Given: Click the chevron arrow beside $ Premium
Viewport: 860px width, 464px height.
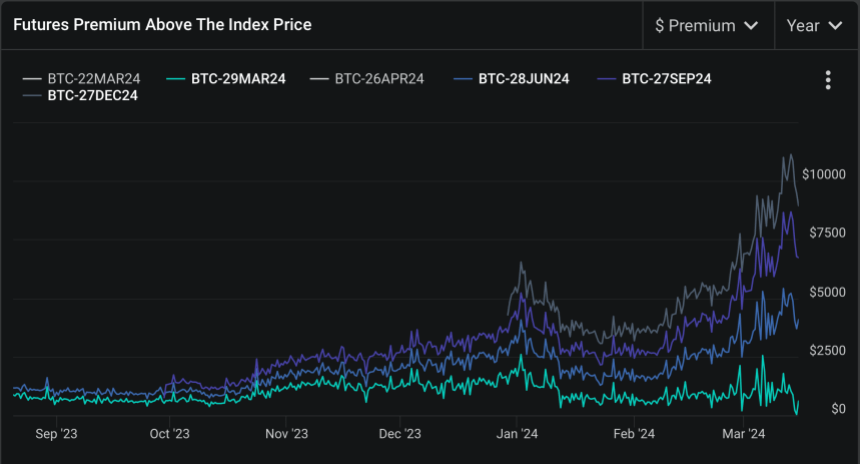Looking at the screenshot, I should click(x=750, y=26).
